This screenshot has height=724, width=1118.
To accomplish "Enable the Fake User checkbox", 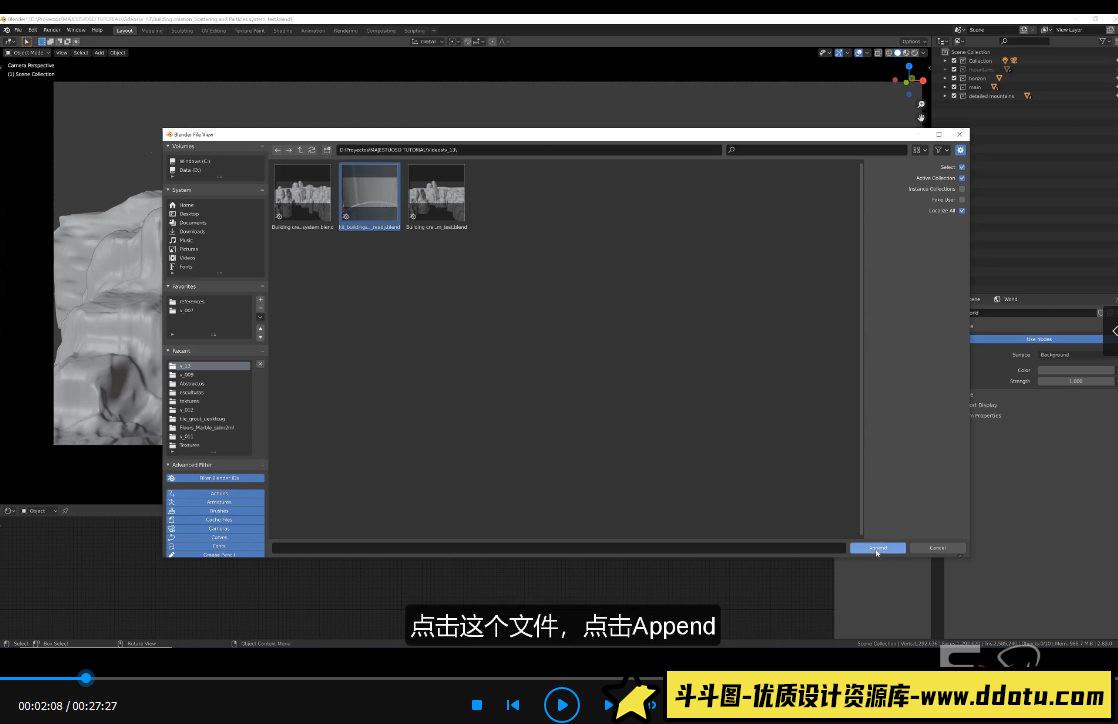I will 962,200.
